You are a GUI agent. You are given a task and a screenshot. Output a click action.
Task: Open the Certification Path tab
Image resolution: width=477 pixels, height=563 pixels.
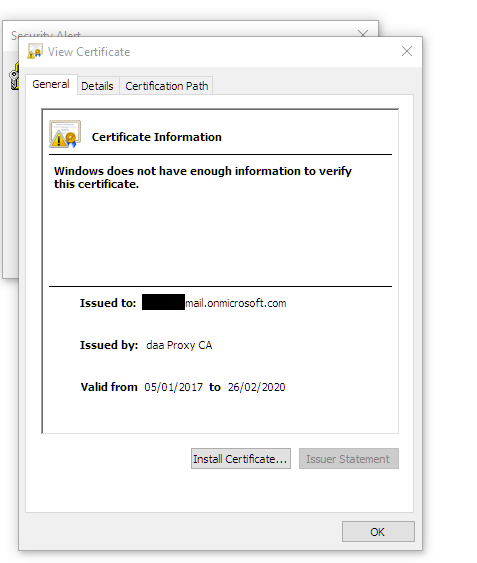tap(167, 86)
